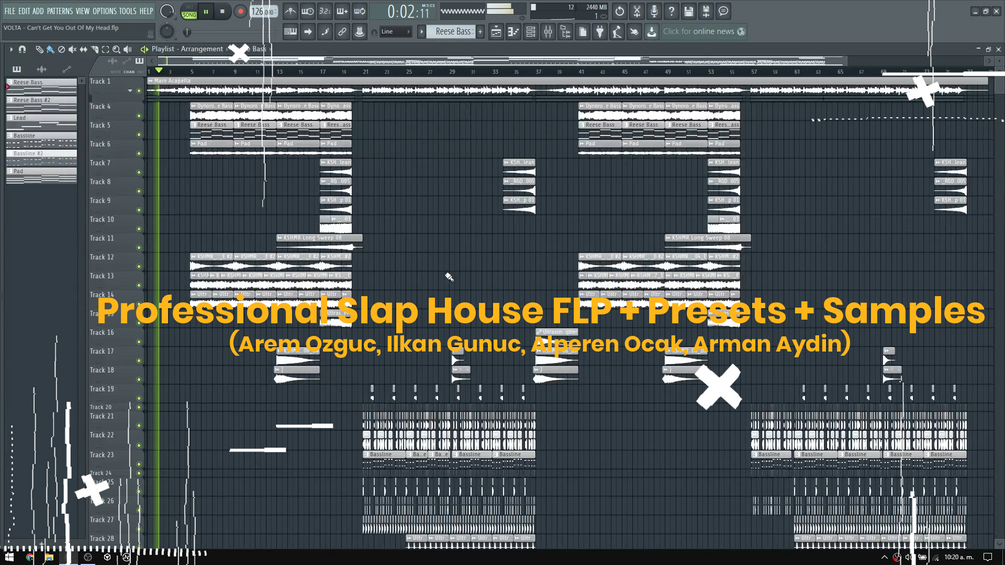Toggle mute LED on Track 13
The image size is (1005, 565).
point(139,286)
